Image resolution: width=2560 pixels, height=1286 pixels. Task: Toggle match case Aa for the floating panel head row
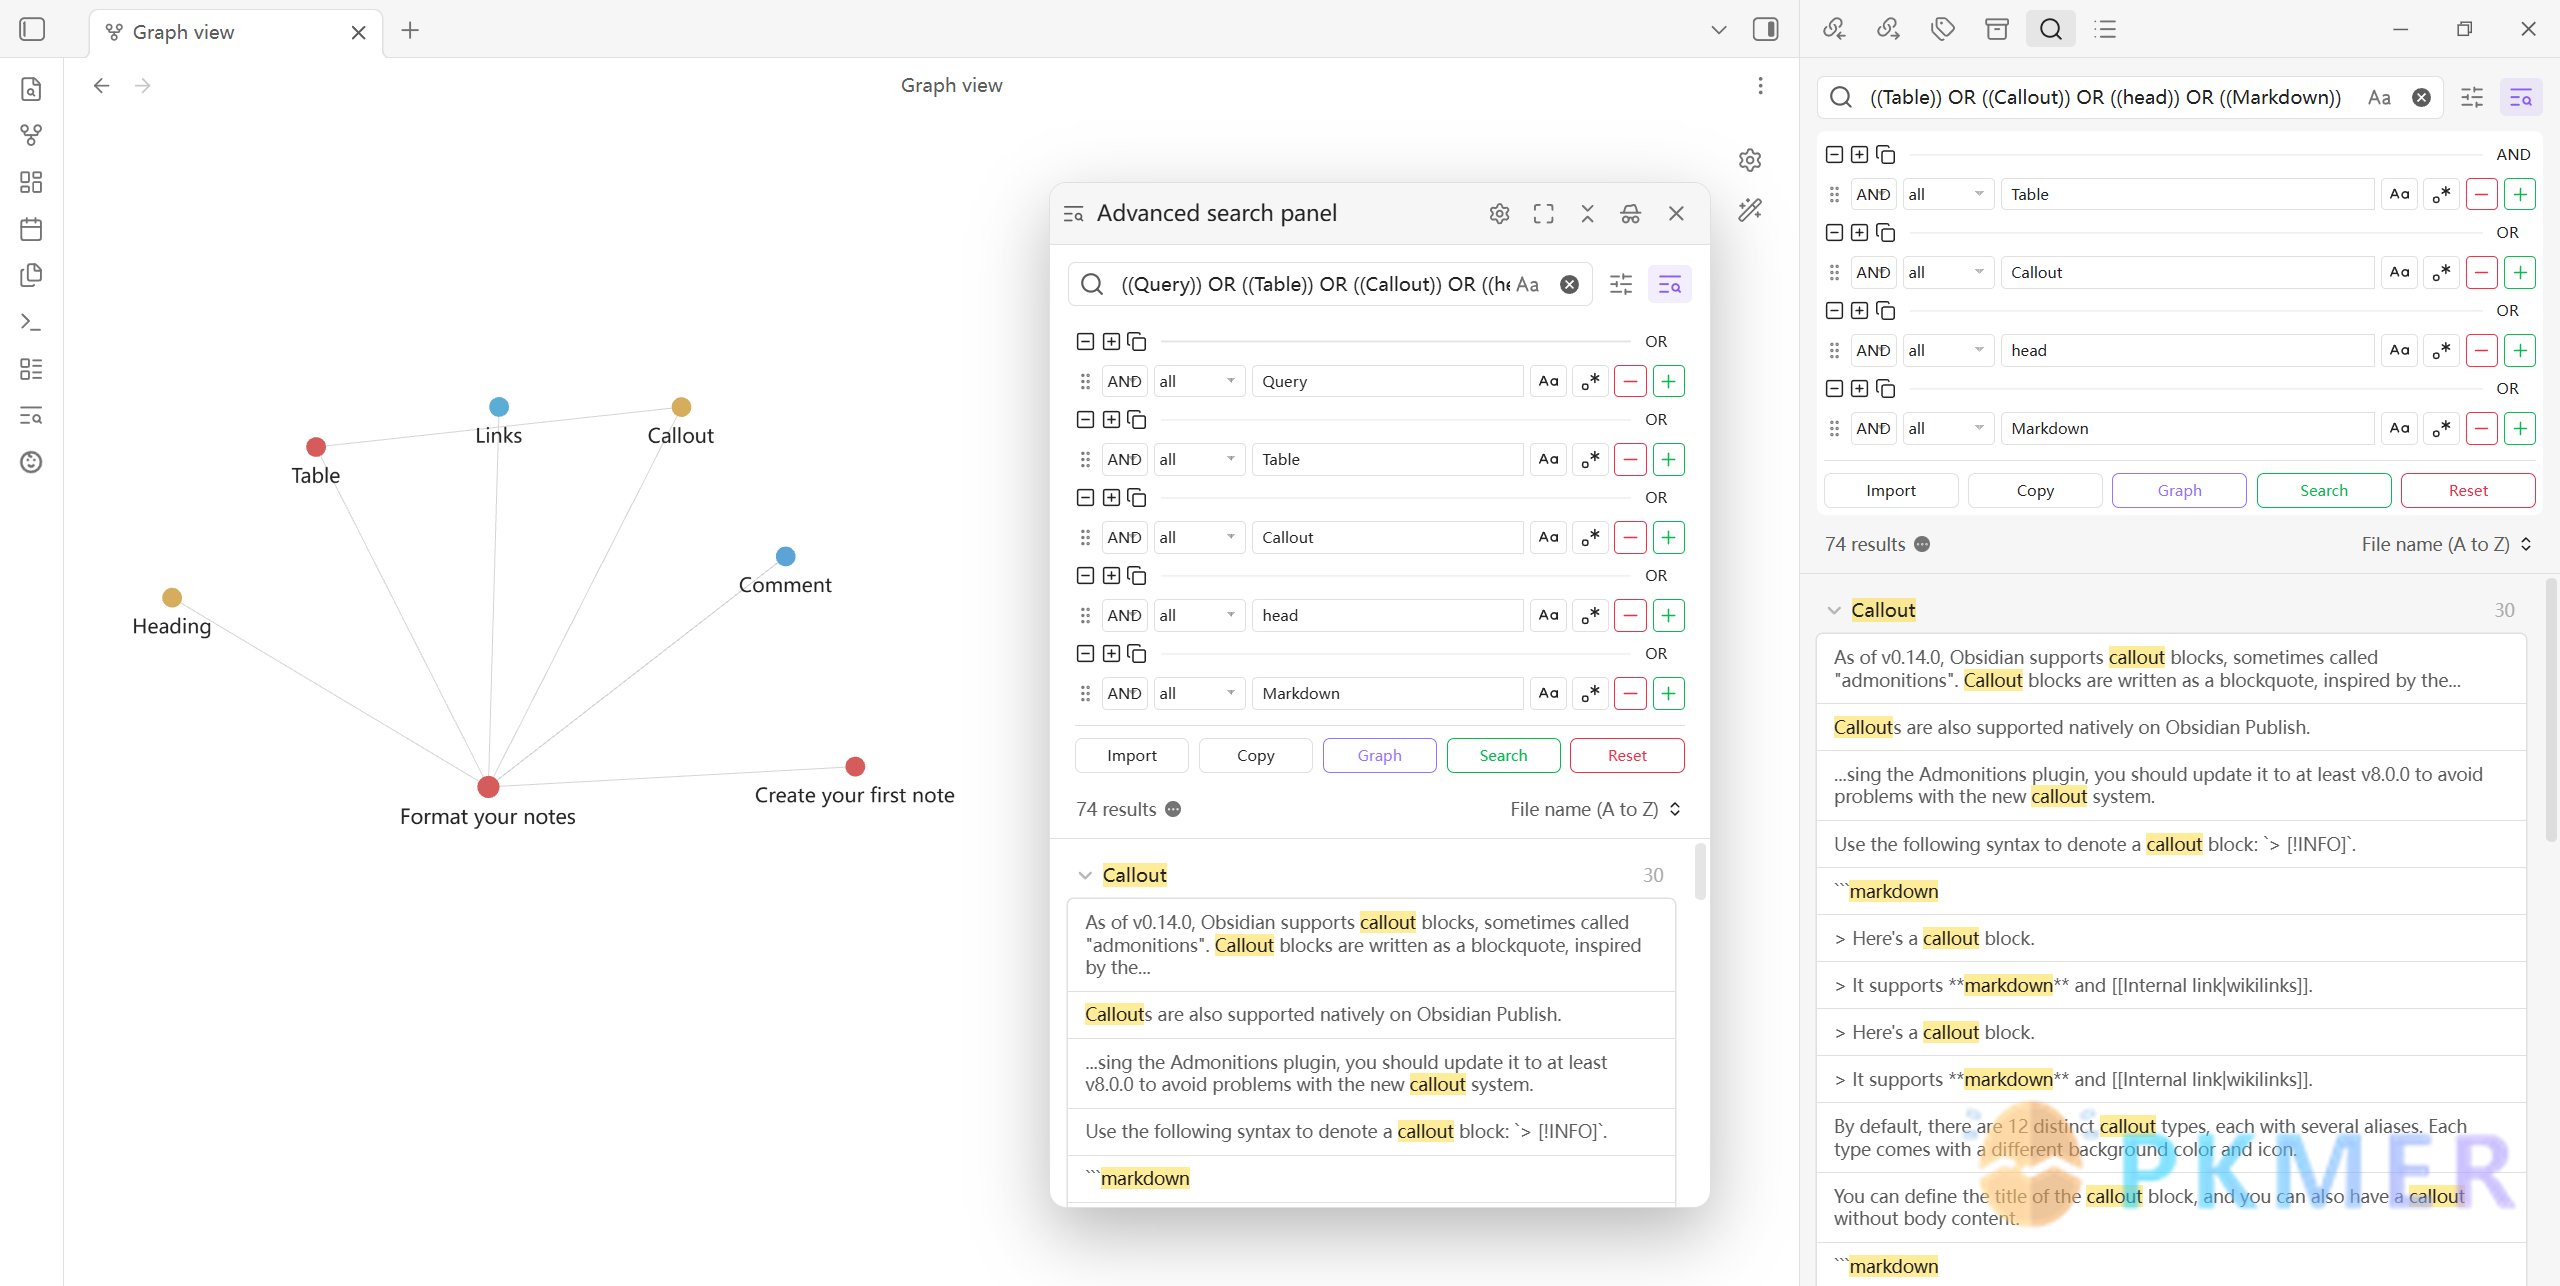coord(1548,615)
